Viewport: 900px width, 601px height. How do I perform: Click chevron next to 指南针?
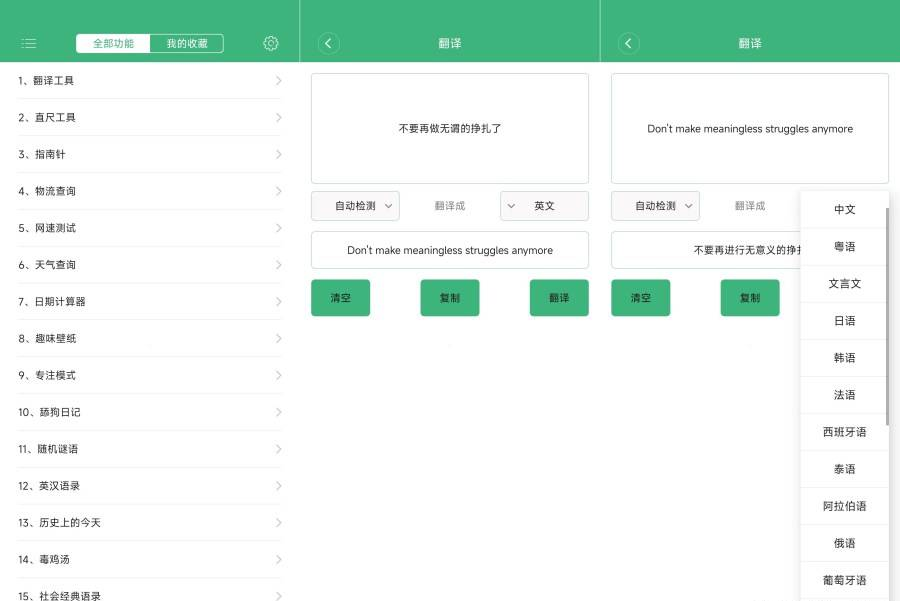[278, 154]
